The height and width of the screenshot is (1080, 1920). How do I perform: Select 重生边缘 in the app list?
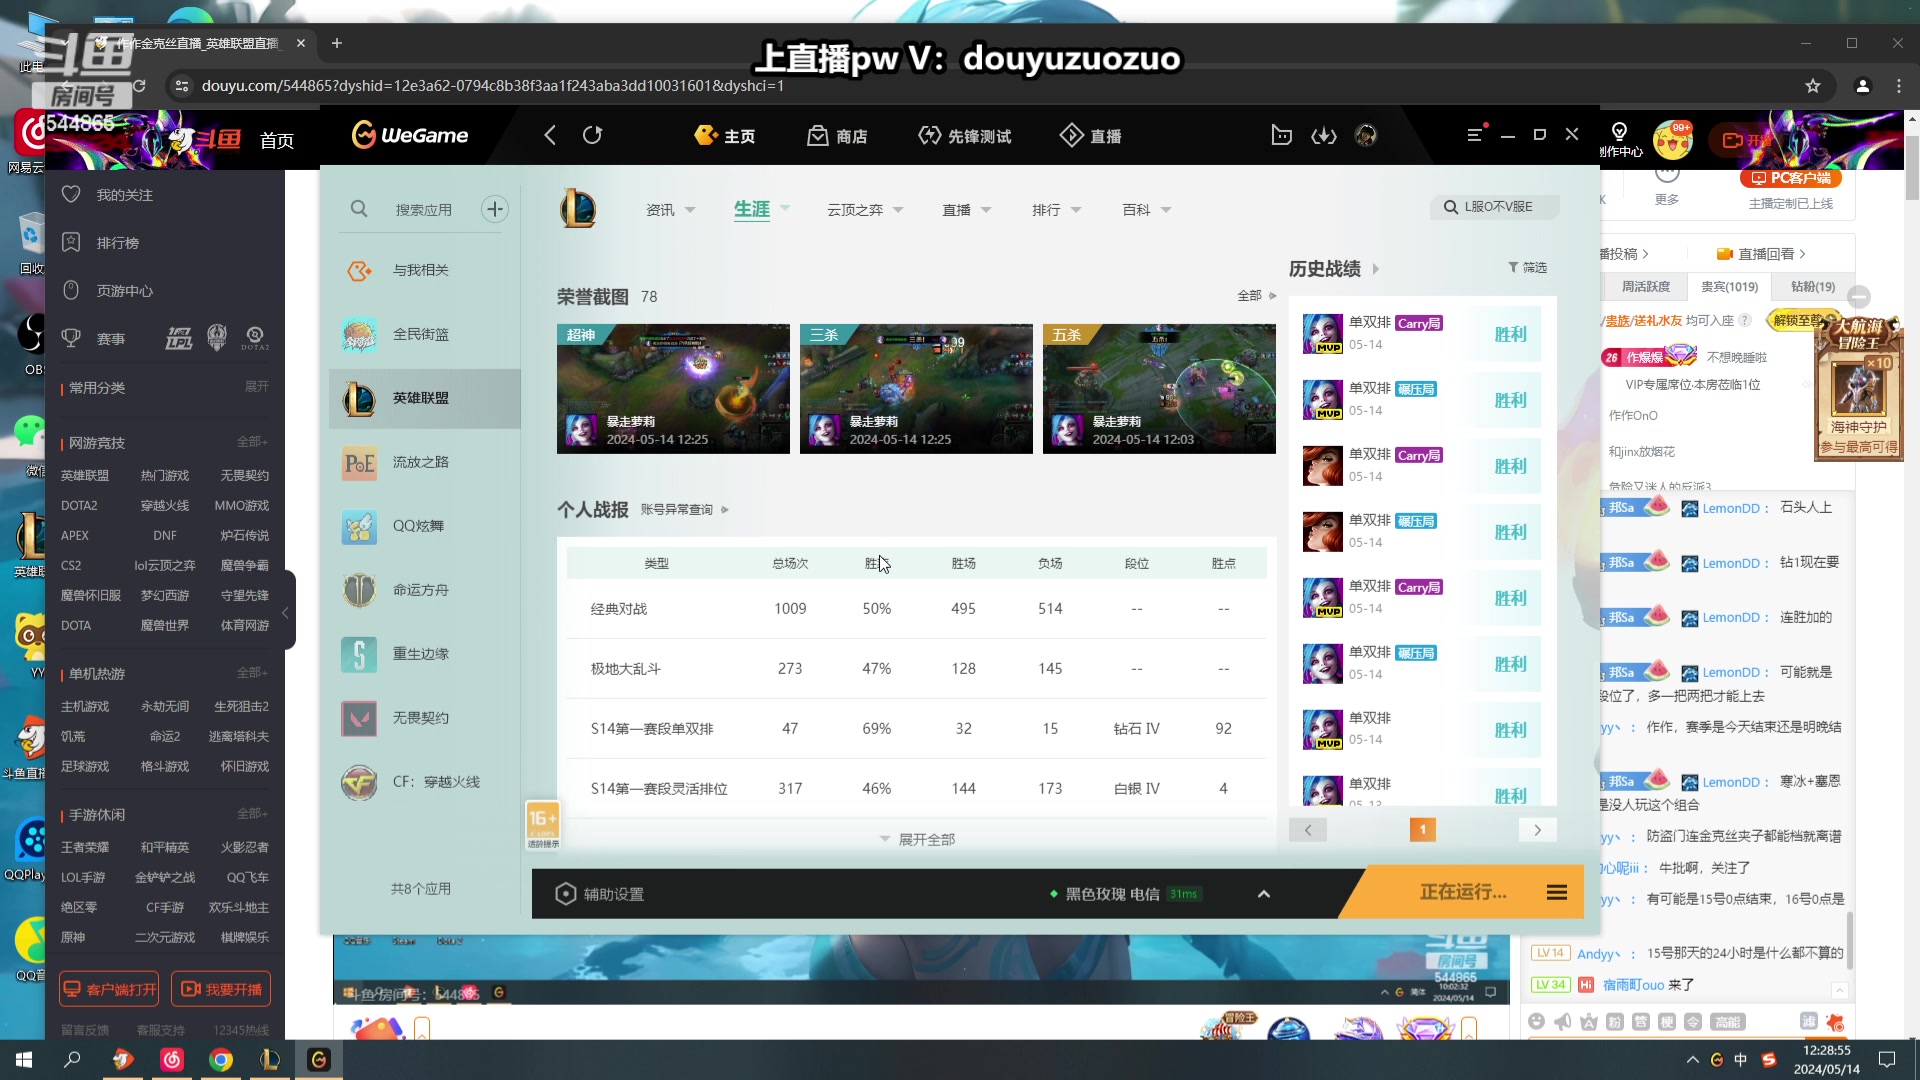425,654
